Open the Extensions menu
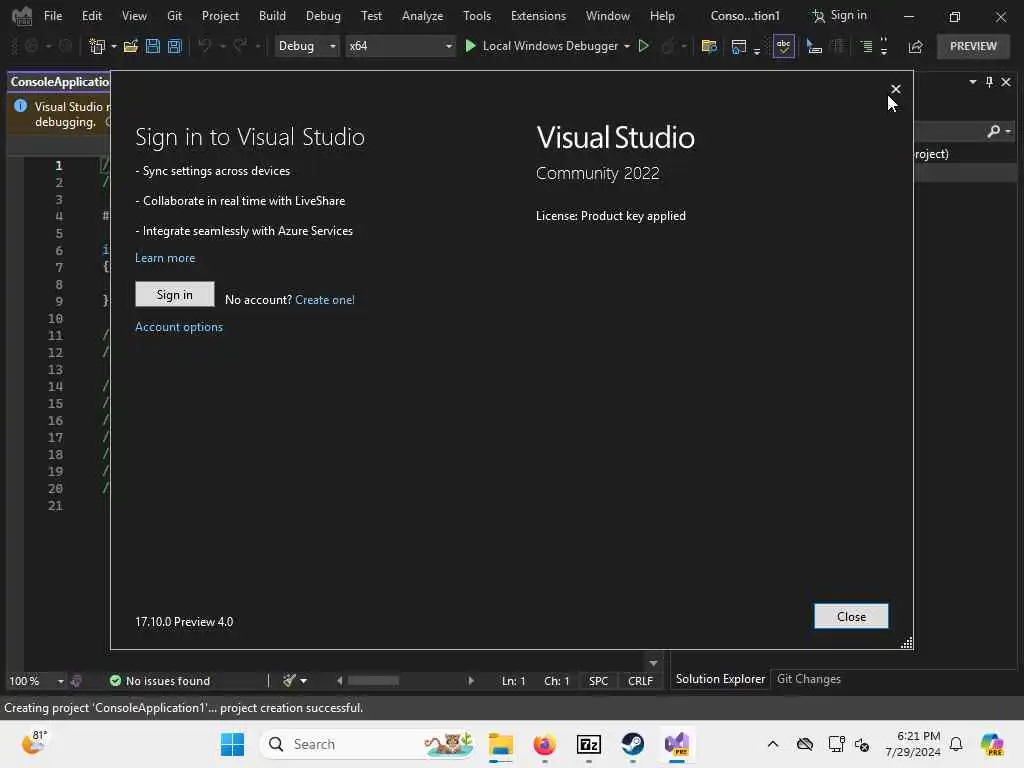The width and height of the screenshot is (1024, 768). click(x=538, y=16)
